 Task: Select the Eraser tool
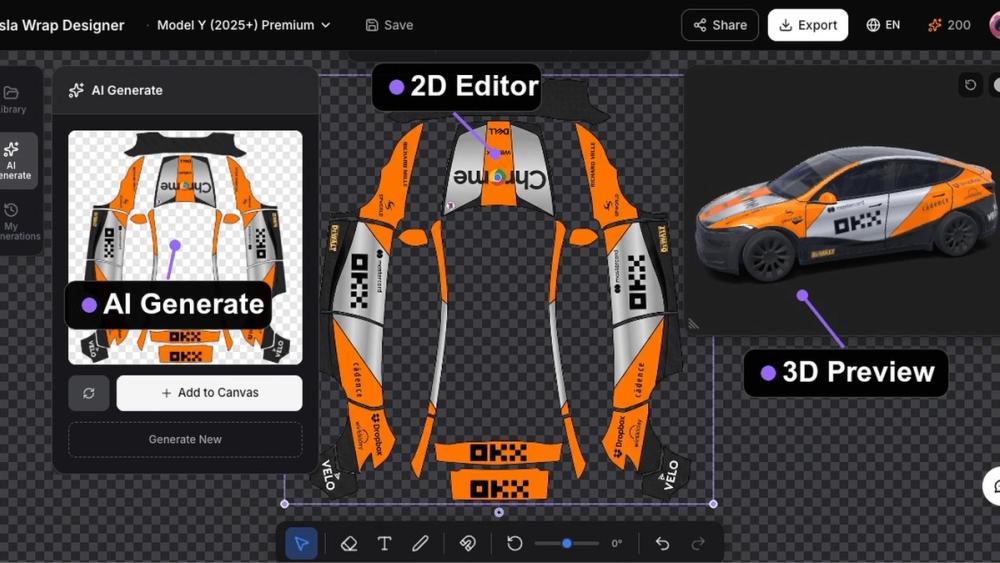point(349,543)
